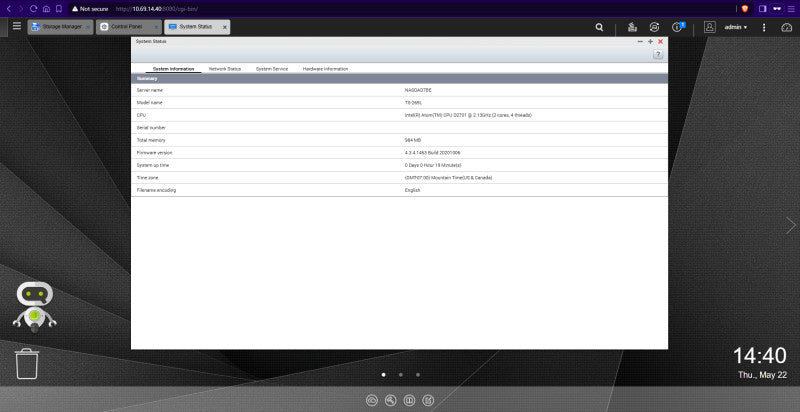
Task: Select the third desktop page dot
Action: pyautogui.click(x=418, y=374)
